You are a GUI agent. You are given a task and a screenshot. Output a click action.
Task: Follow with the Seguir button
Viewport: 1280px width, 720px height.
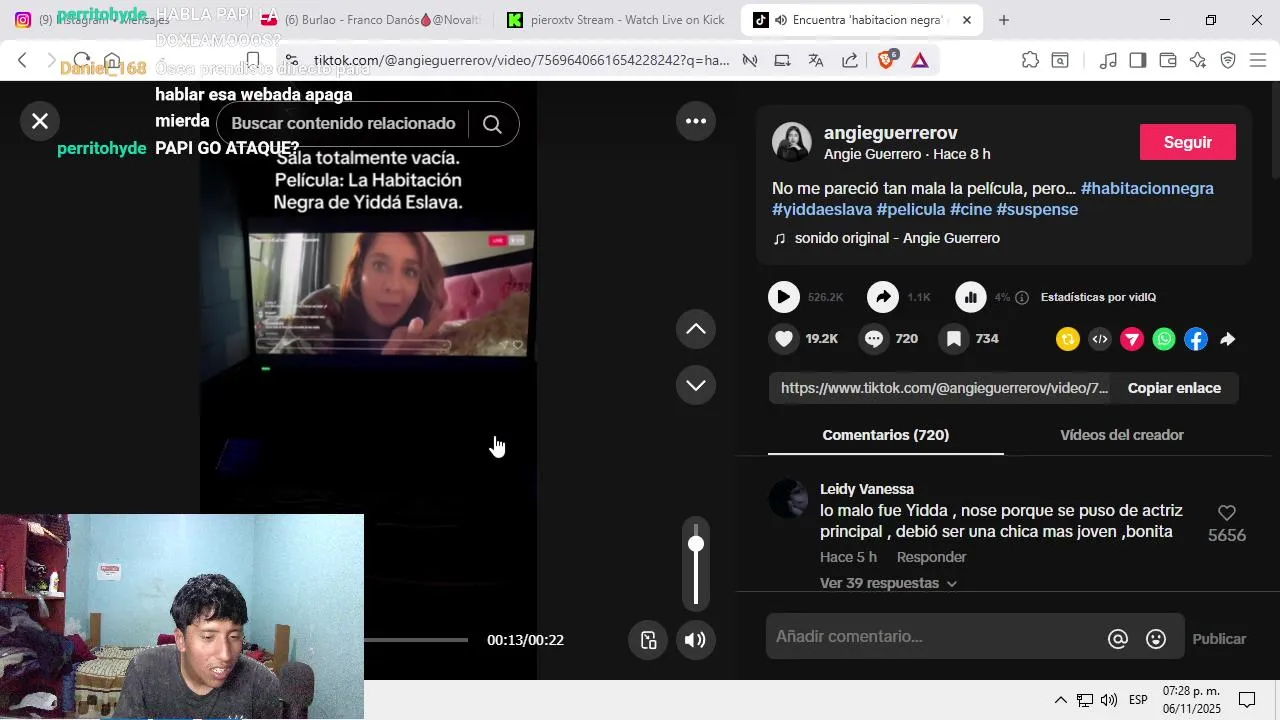coord(1188,142)
